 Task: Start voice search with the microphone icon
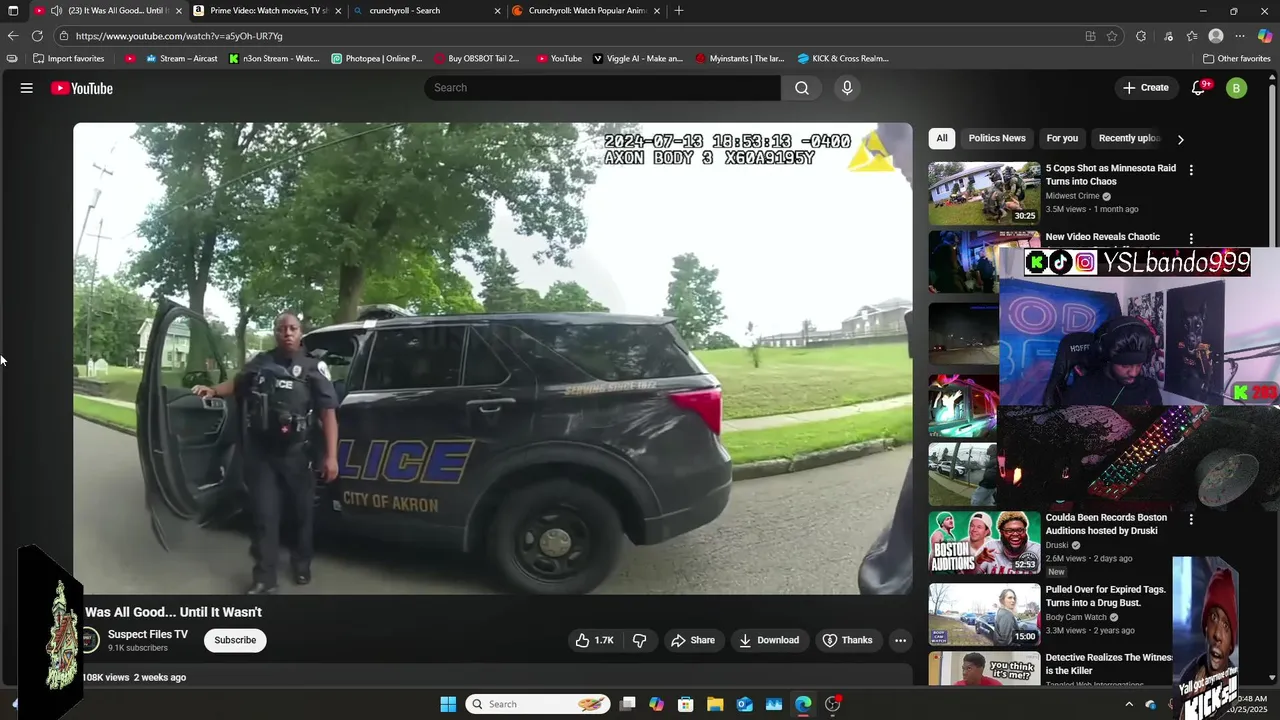point(847,88)
